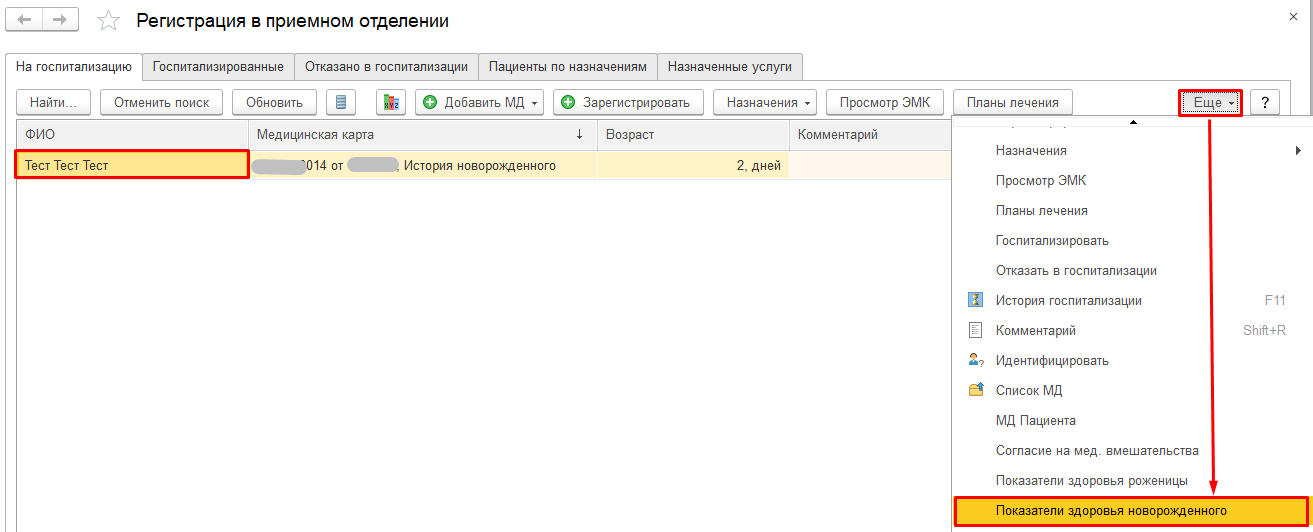
Task: Switch to the Госпитализированные tab
Action: click(x=218, y=67)
